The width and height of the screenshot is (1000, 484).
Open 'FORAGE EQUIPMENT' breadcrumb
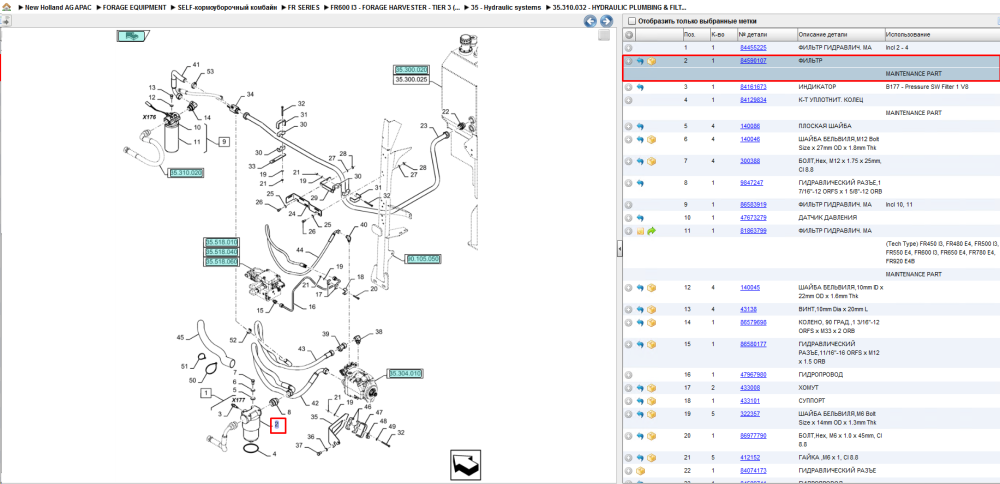pos(136,8)
